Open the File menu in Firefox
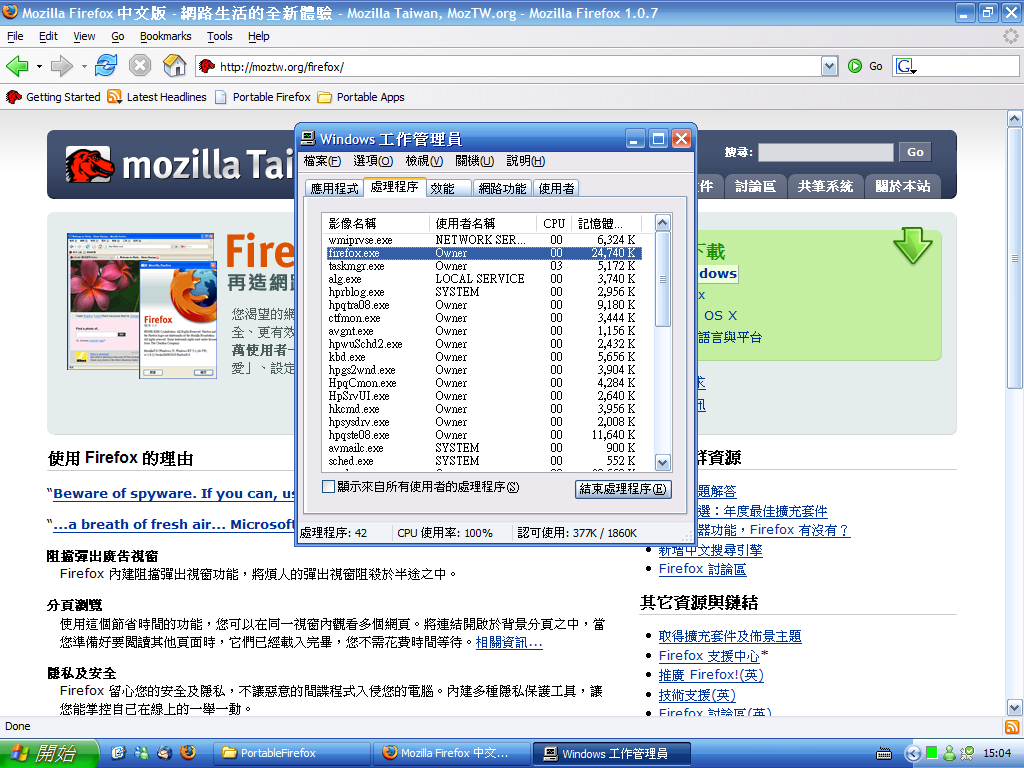1024x768 pixels. tap(15, 36)
